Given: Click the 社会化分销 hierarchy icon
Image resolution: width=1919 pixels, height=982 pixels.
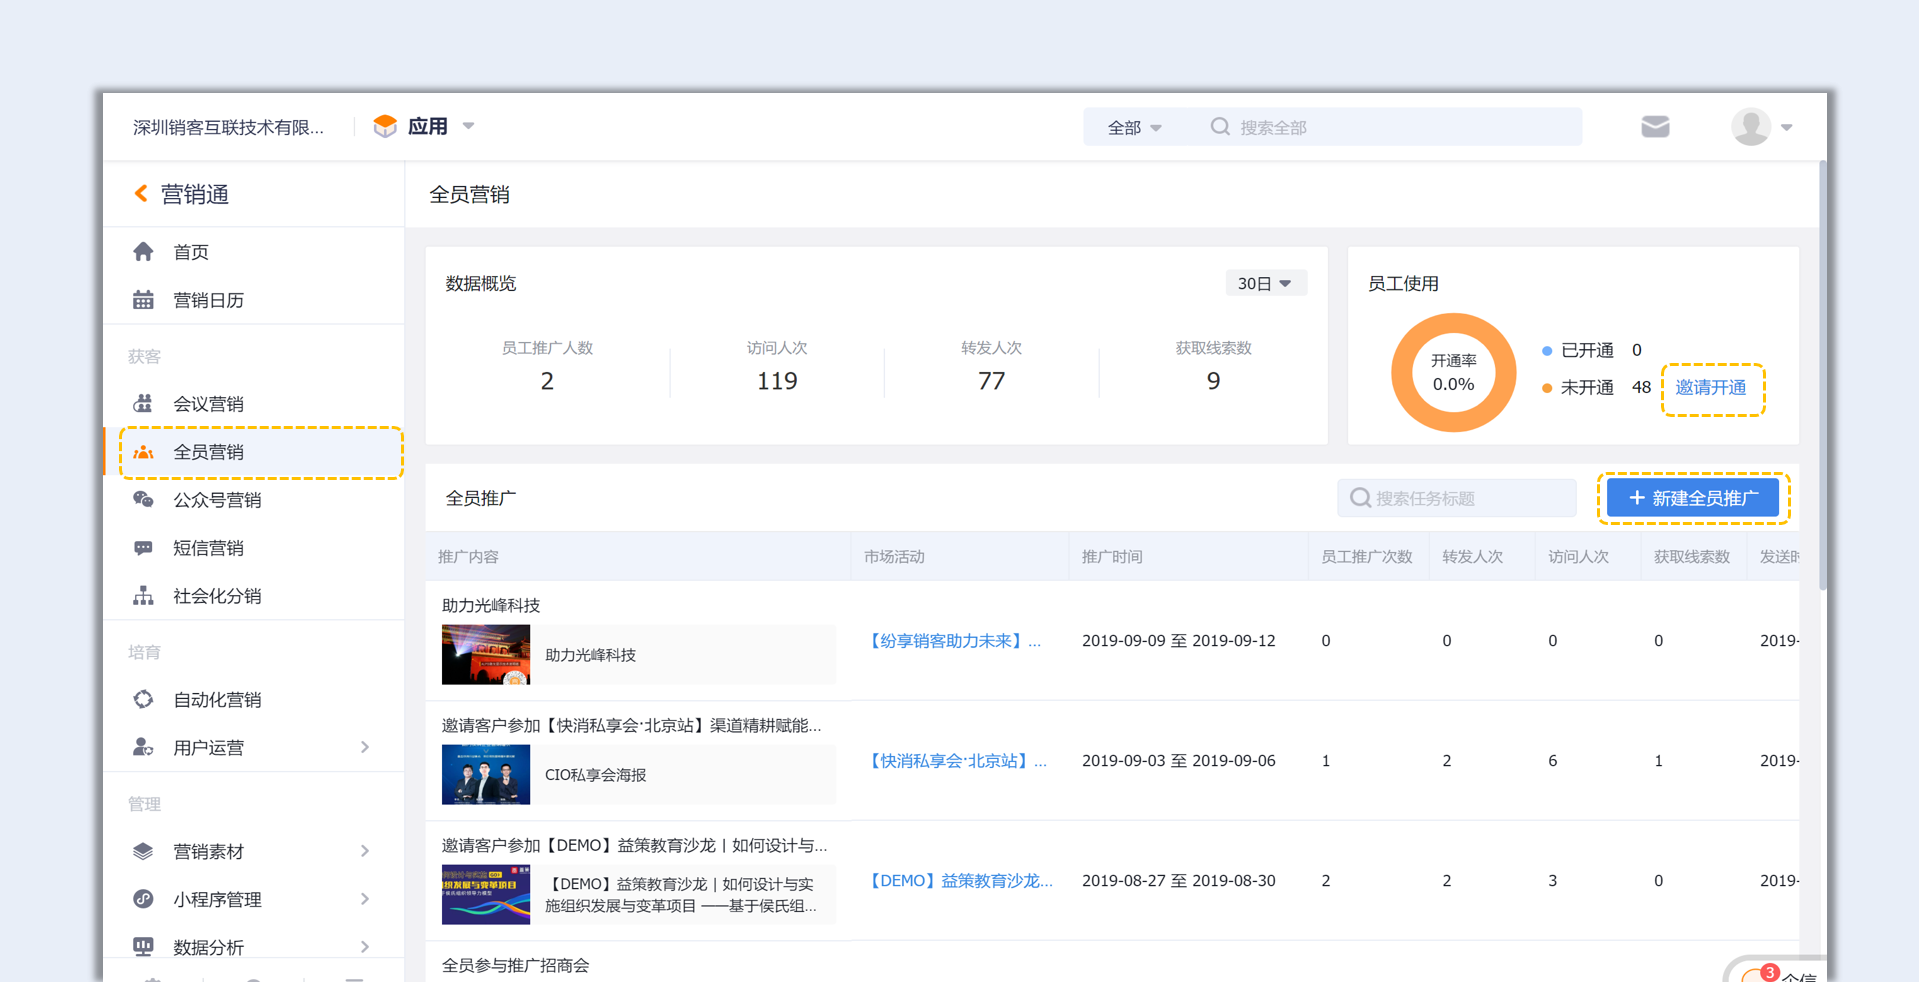Looking at the screenshot, I should pyautogui.click(x=143, y=595).
